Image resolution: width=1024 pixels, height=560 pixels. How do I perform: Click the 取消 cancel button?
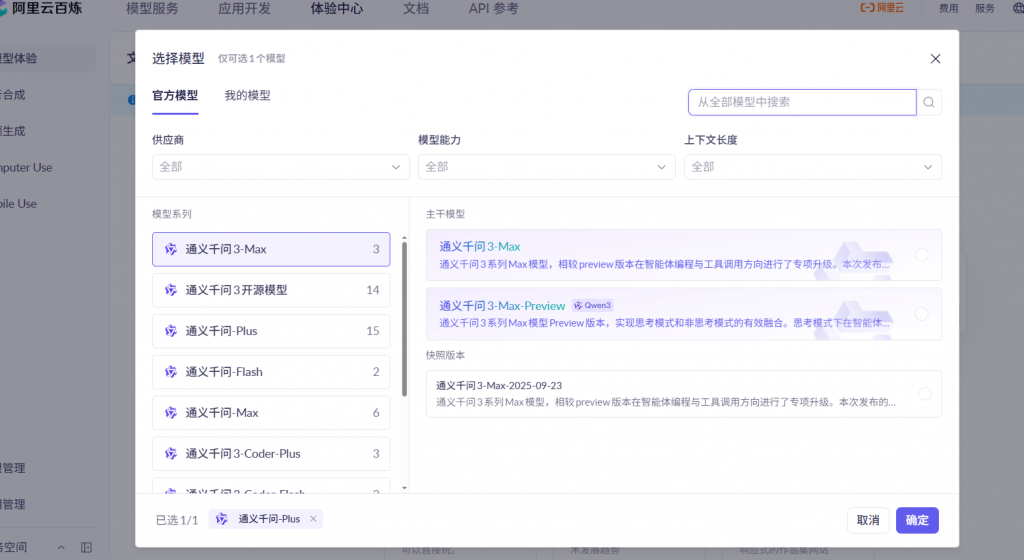[867, 520]
